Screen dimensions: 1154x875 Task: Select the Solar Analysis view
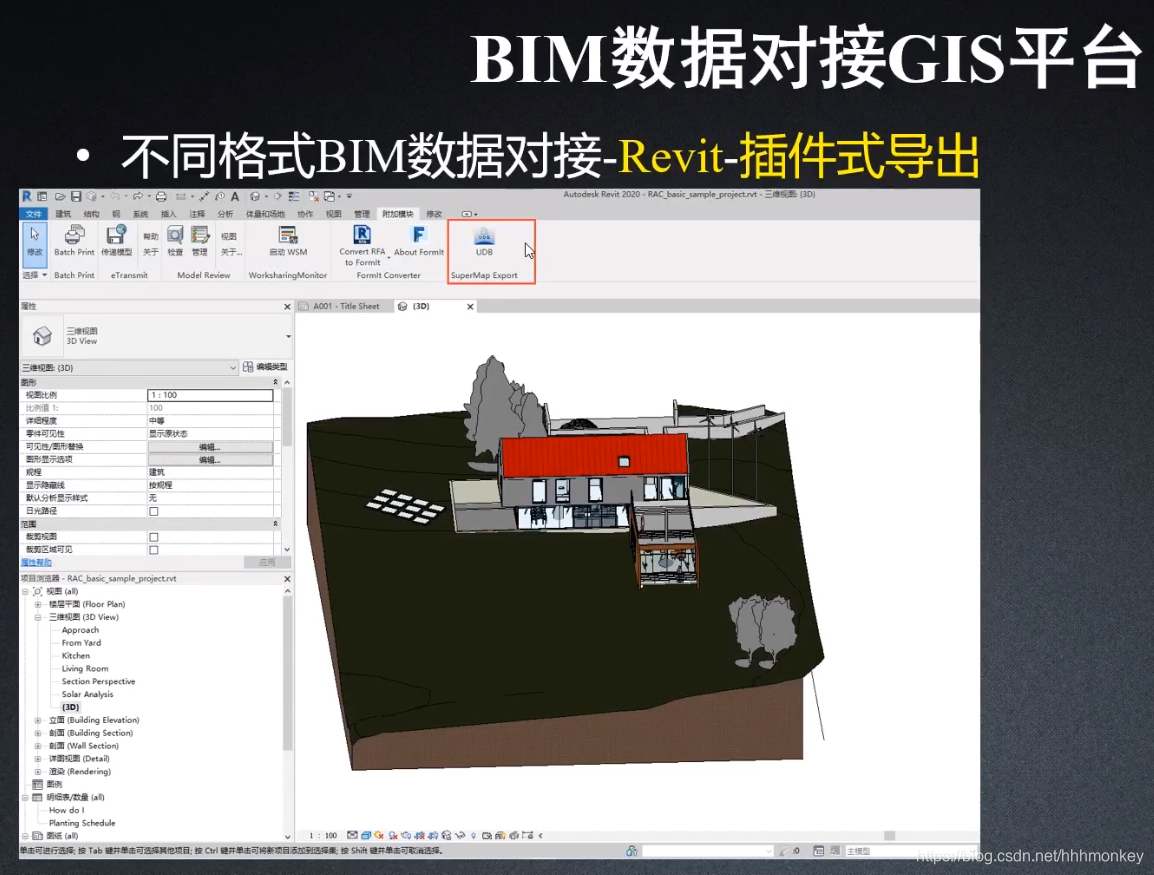[87, 694]
